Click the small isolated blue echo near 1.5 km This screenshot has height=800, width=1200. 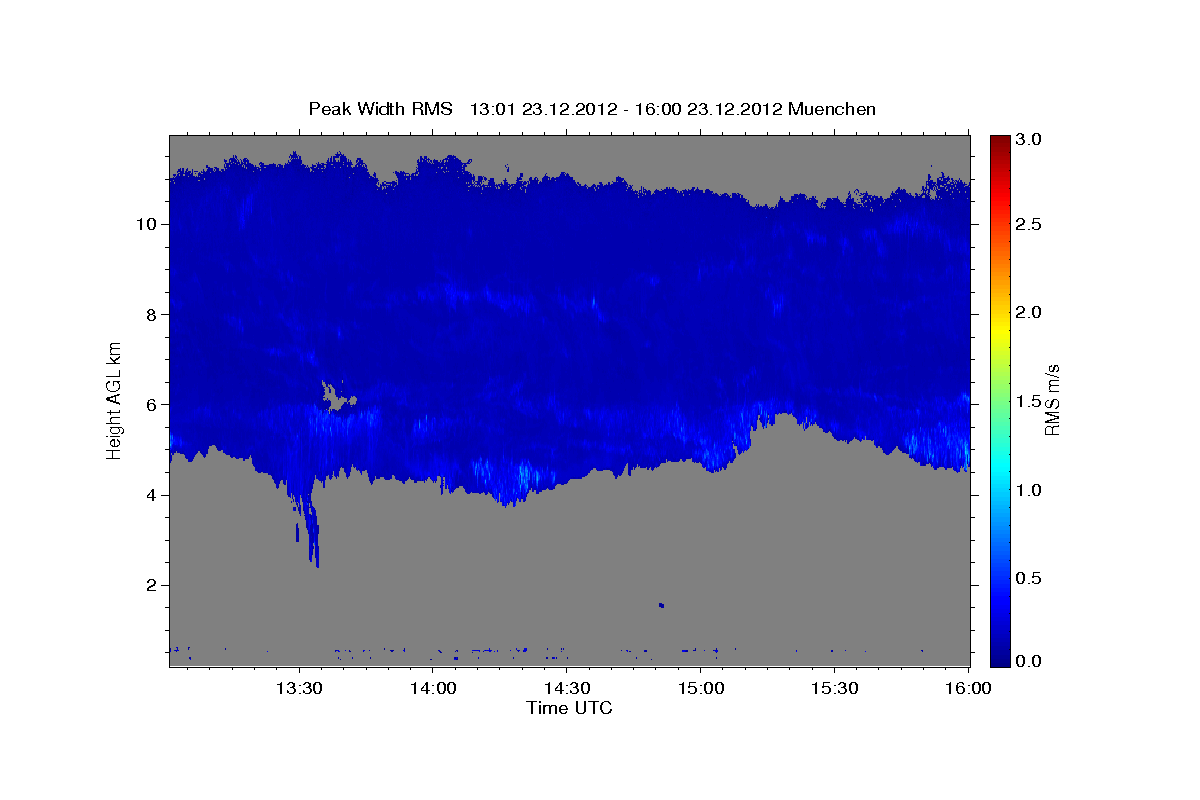661,605
